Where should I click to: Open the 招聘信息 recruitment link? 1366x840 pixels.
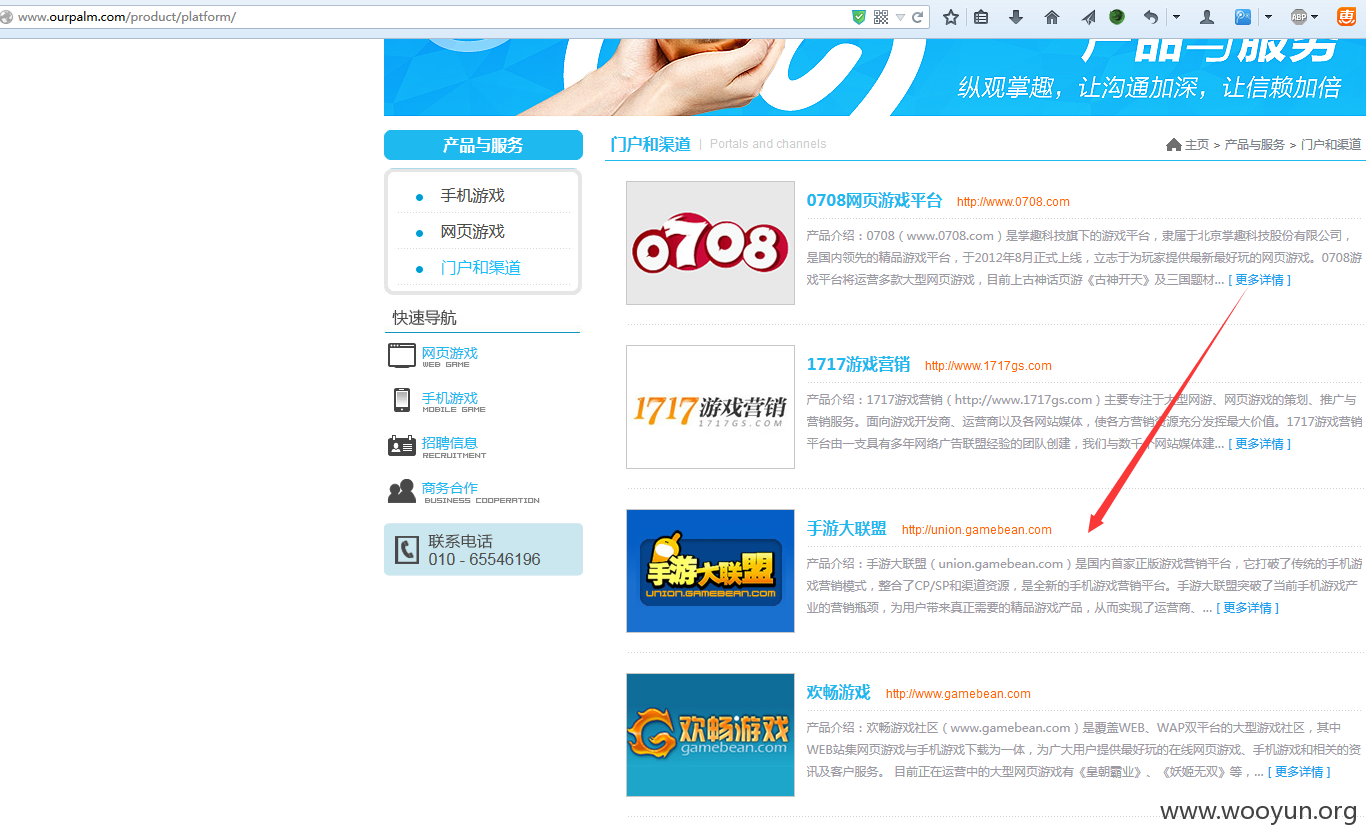[x=449, y=443]
